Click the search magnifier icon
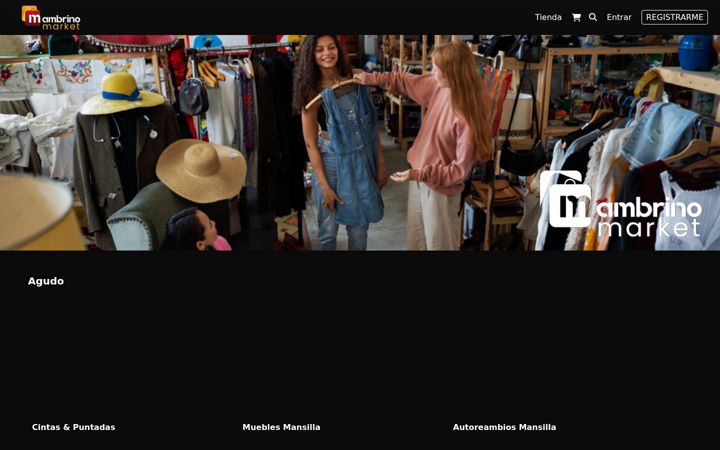Viewport: 720px width, 450px height. [x=593, y=17]
